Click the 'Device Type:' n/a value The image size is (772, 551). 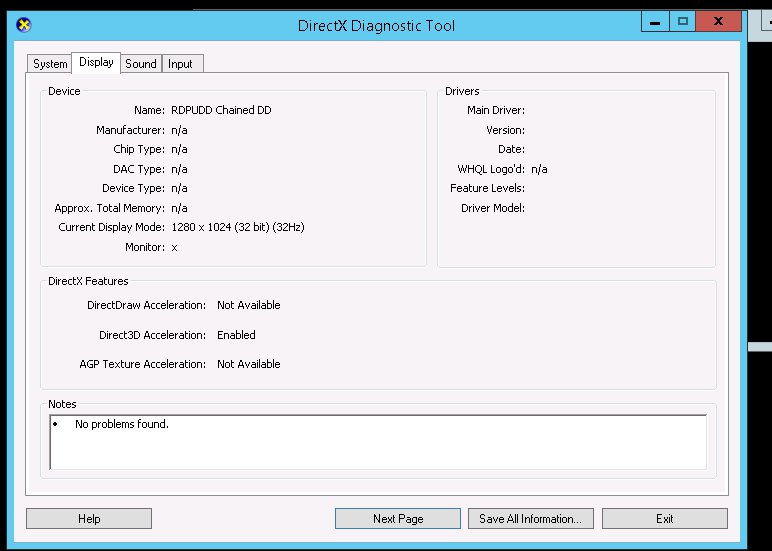click(179, 188)
